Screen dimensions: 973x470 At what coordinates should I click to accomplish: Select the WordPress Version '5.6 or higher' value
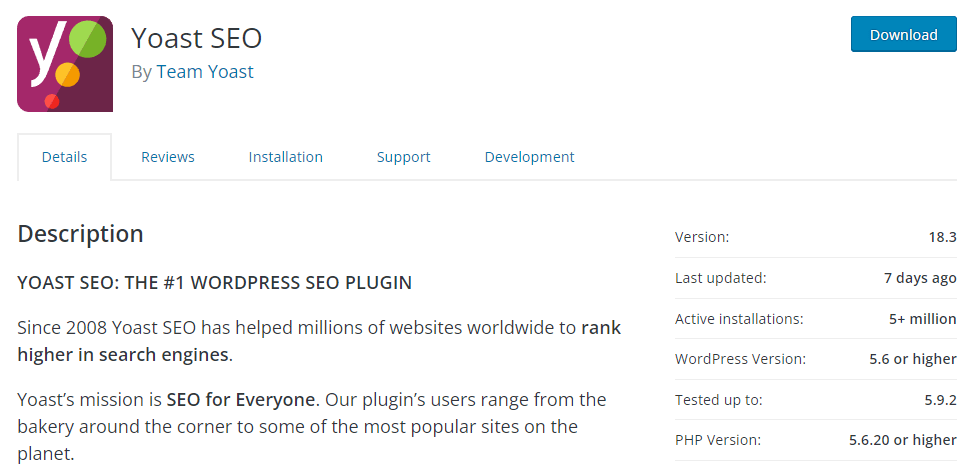[913, 359]
